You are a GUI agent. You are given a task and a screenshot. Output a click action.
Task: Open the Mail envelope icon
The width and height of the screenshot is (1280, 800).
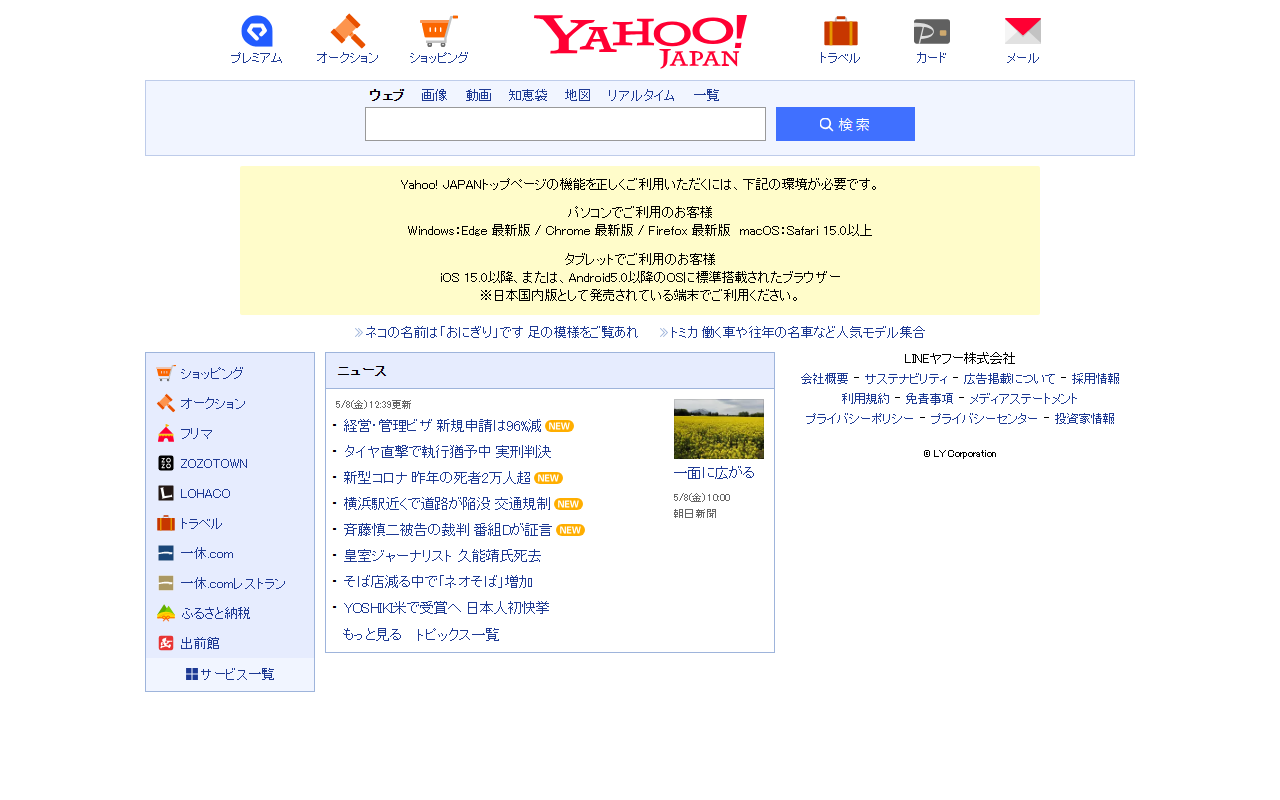click(1022, 31)
